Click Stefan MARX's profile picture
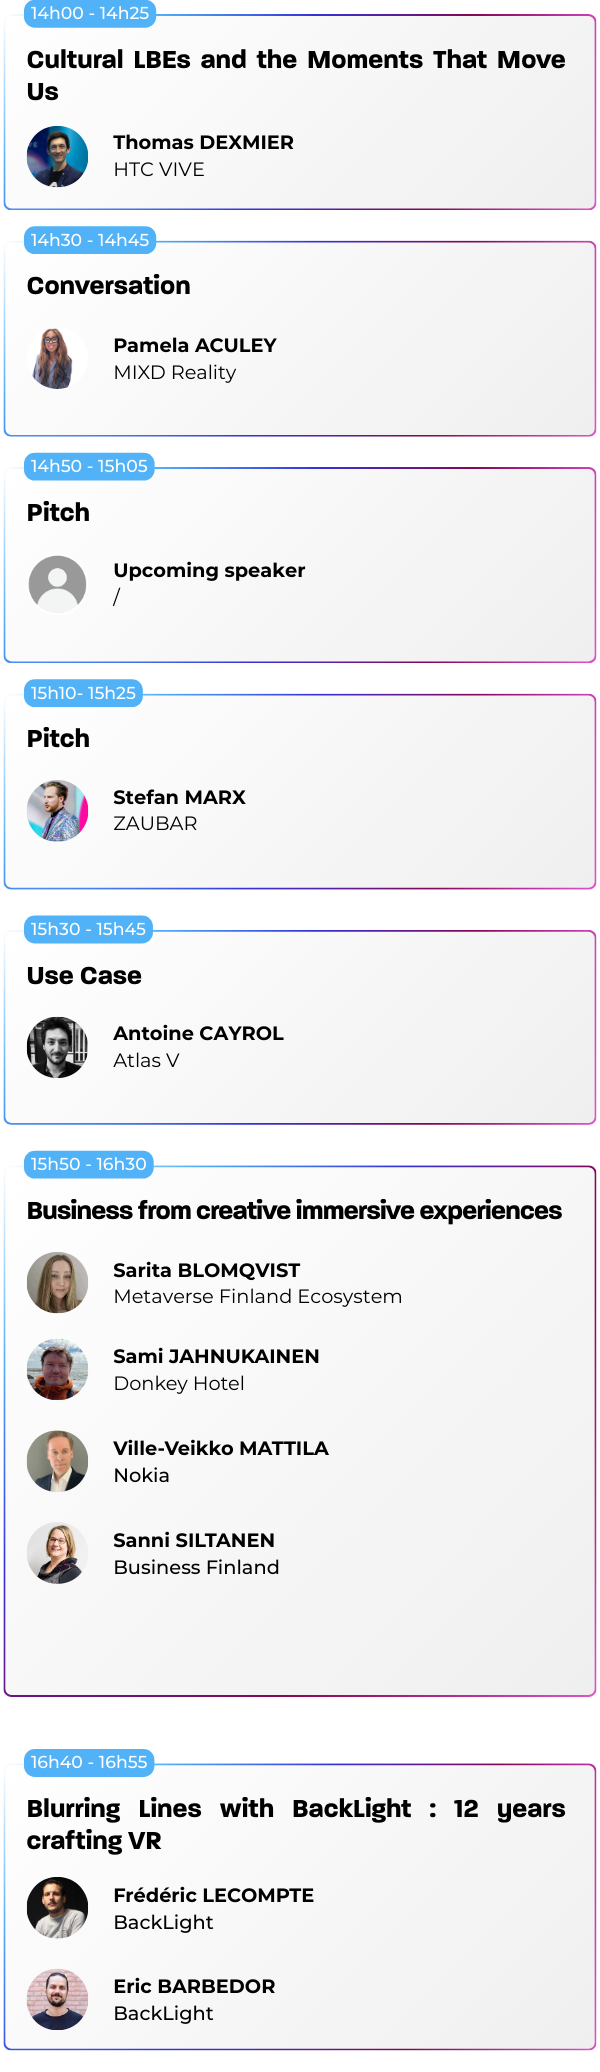This screenshot has width=600, height=2072. (57, 810)
